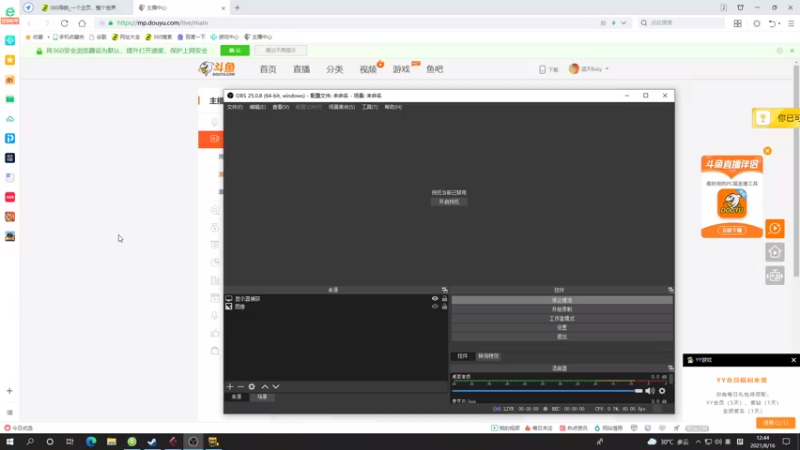Open 文件(F) menu in OBS
The image size is (800, 450).
tap(235, 107)
